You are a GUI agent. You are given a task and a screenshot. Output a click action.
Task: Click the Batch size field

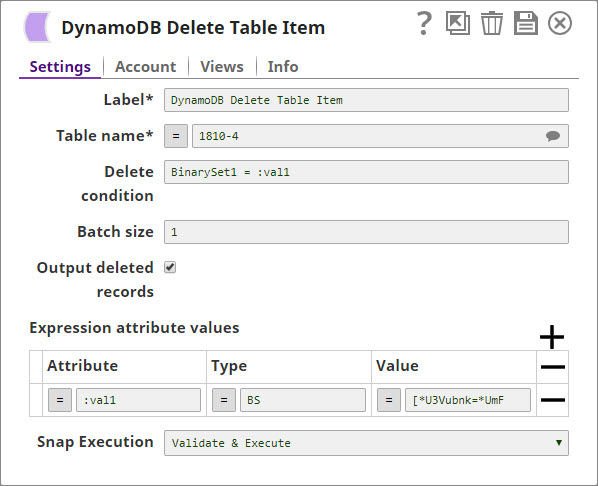[x=367, y=232]
